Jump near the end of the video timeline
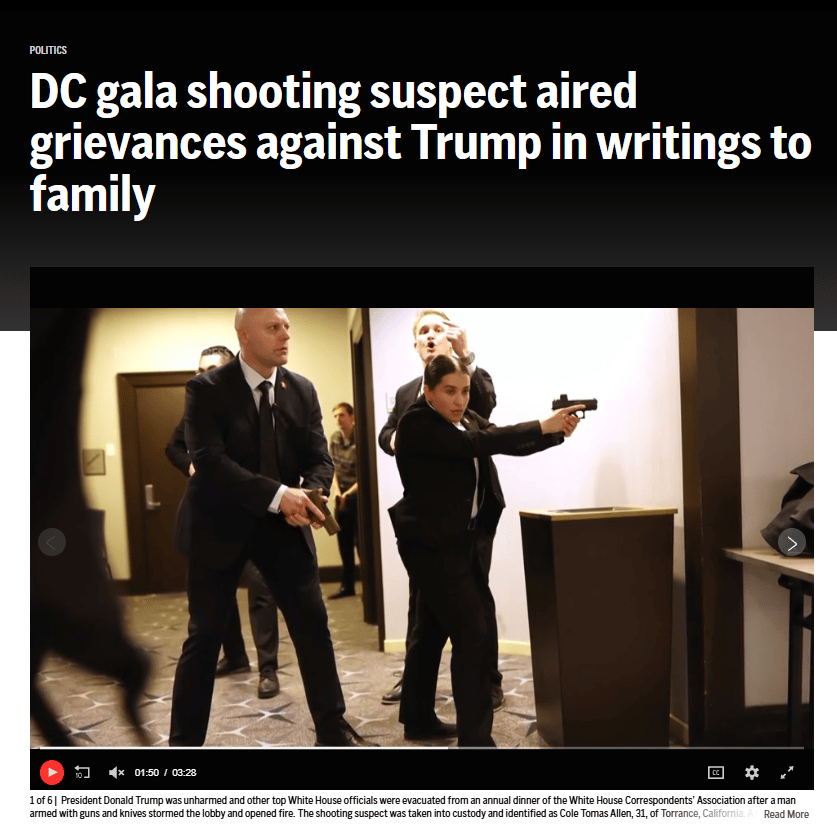This screenshot has width=837, height=840. pos(793,747)
